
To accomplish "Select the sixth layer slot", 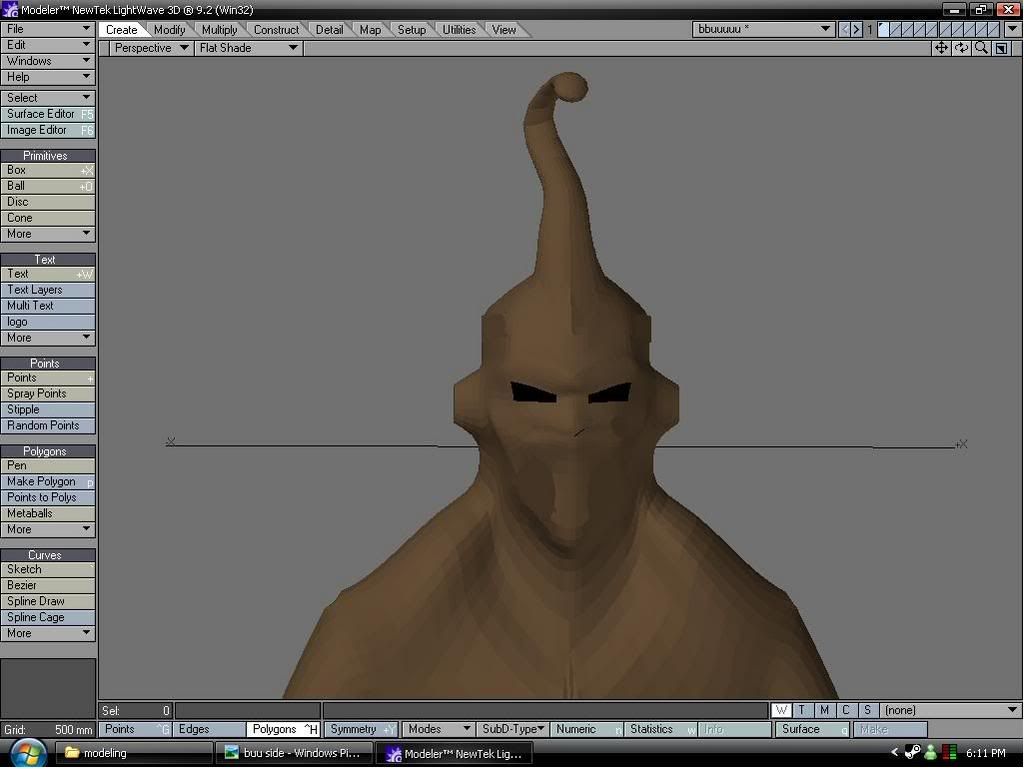I will (x=945, y=29).
